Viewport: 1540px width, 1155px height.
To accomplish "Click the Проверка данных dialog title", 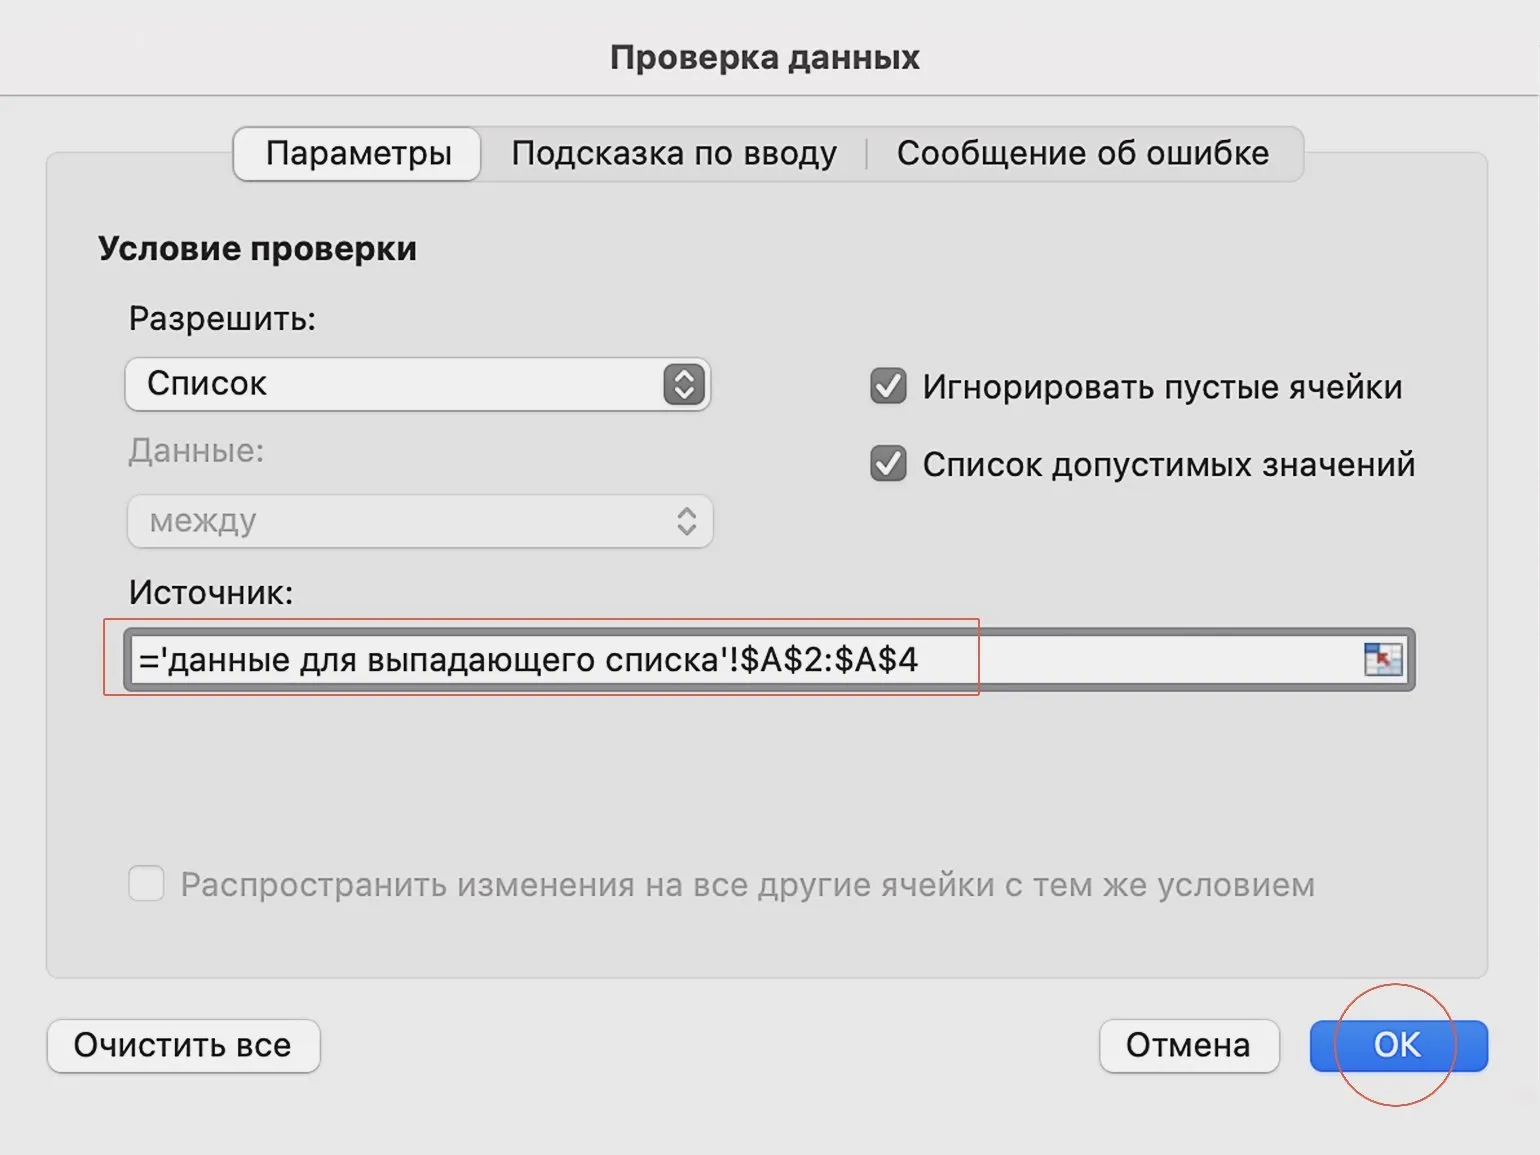I will tap(765, 57).
